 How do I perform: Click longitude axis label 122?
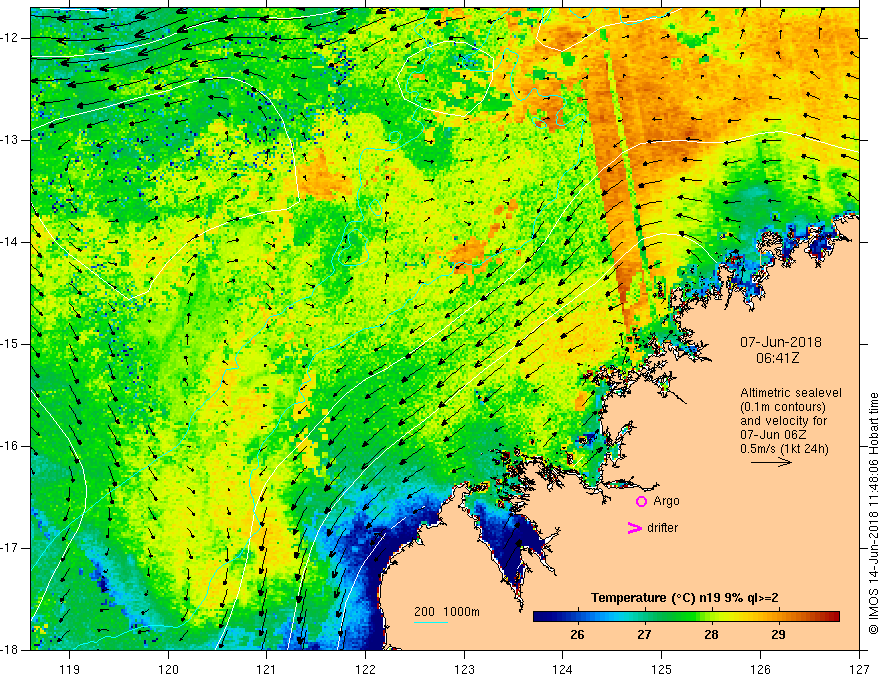tap(365, 669)
